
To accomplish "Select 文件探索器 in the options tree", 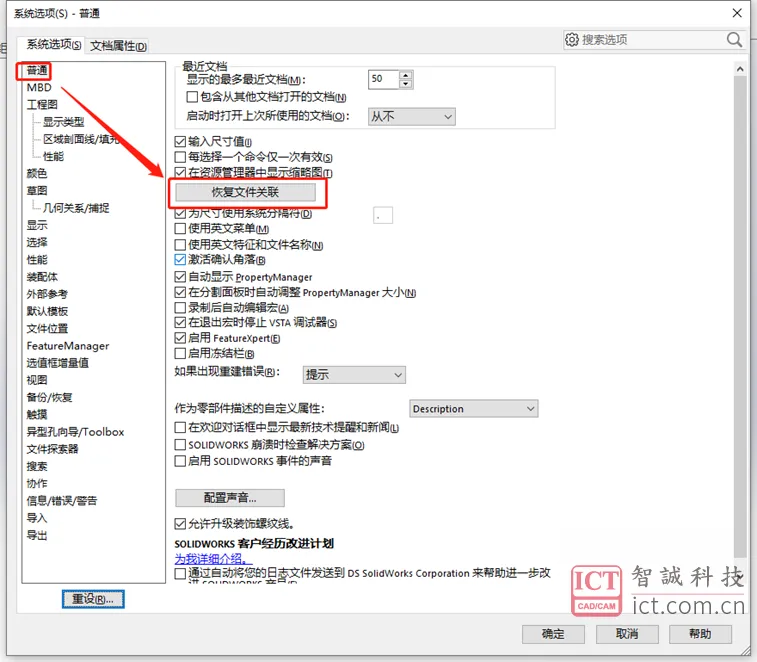I will click(x=52, y=449).
